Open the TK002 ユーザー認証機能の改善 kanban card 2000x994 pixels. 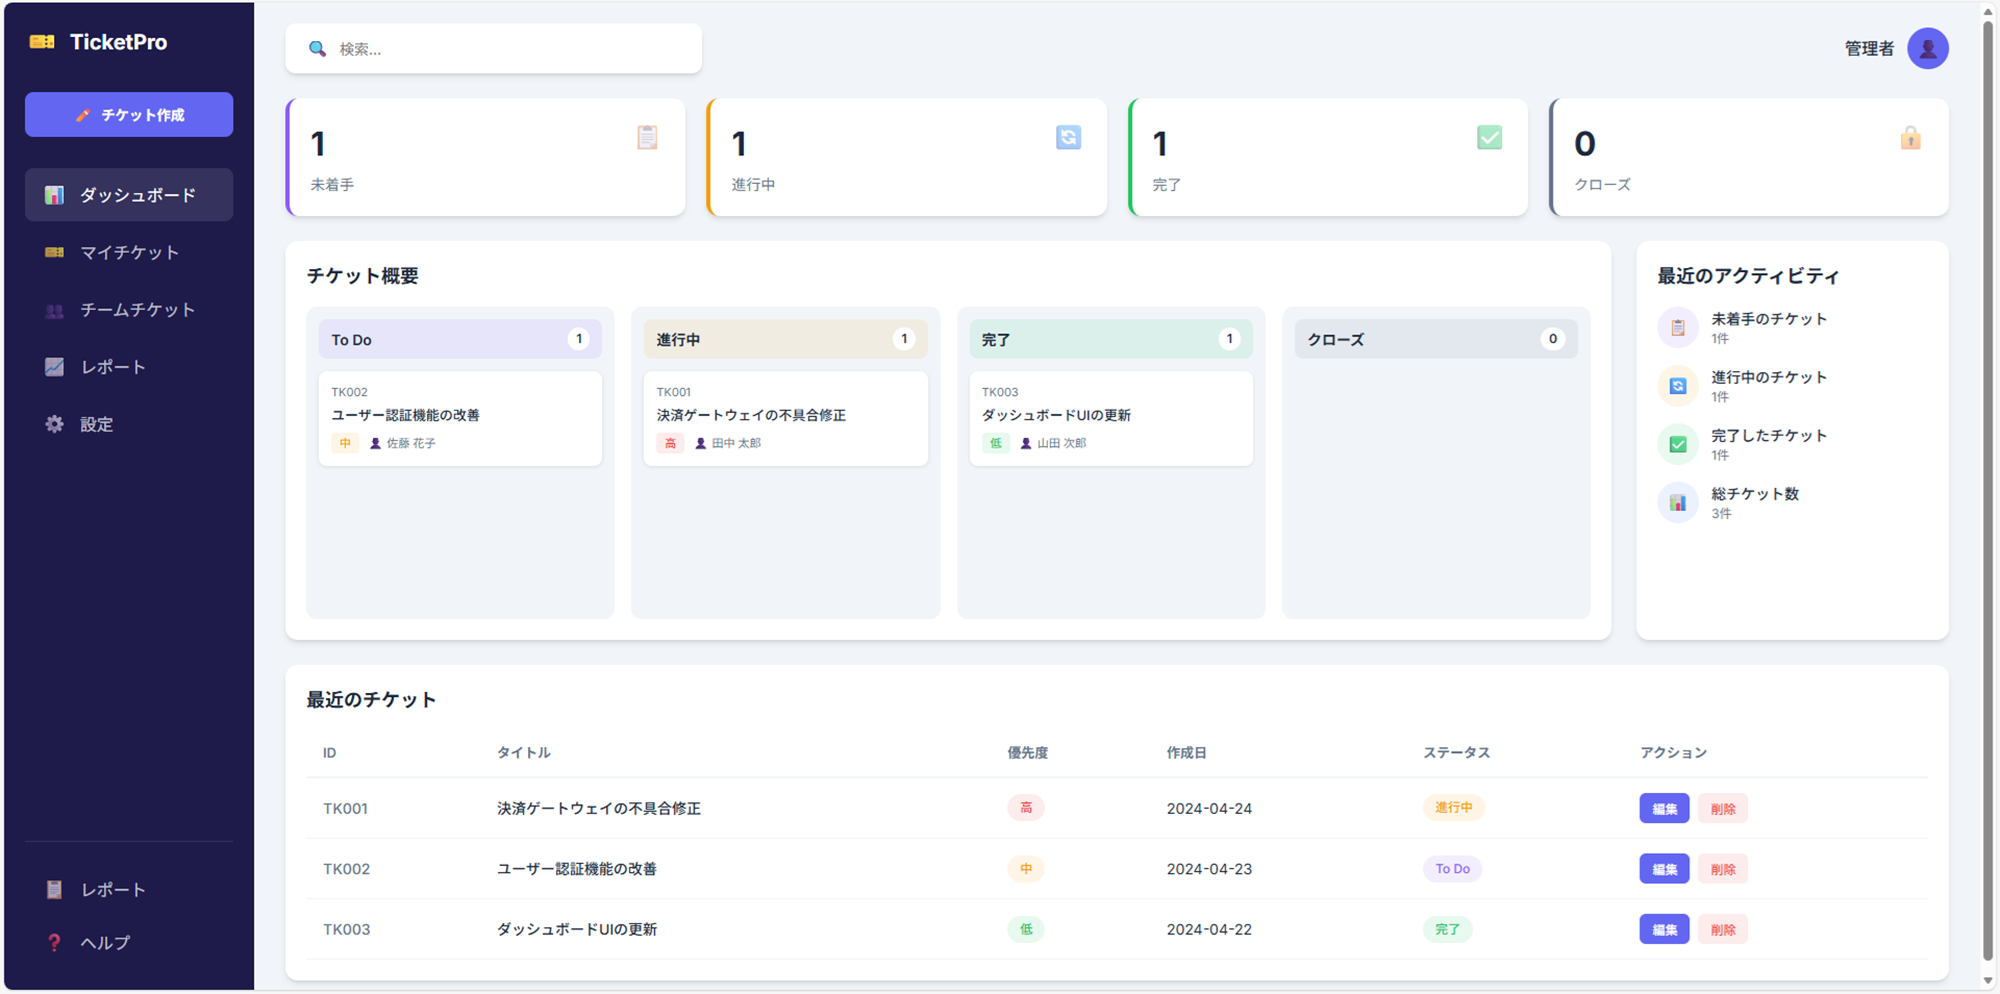pyautogui.click(x=460, y=418)
